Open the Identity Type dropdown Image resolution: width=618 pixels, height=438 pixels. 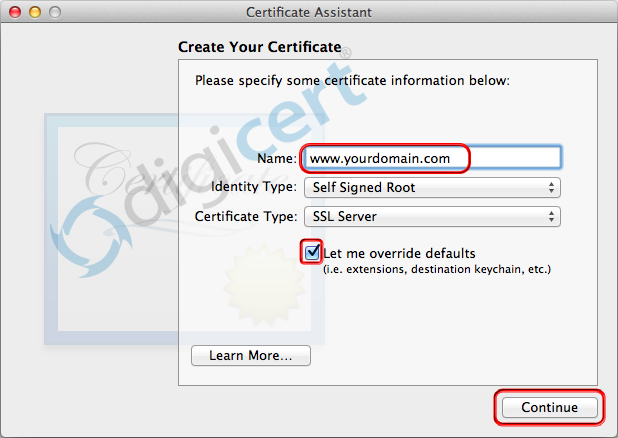point(430,187)
